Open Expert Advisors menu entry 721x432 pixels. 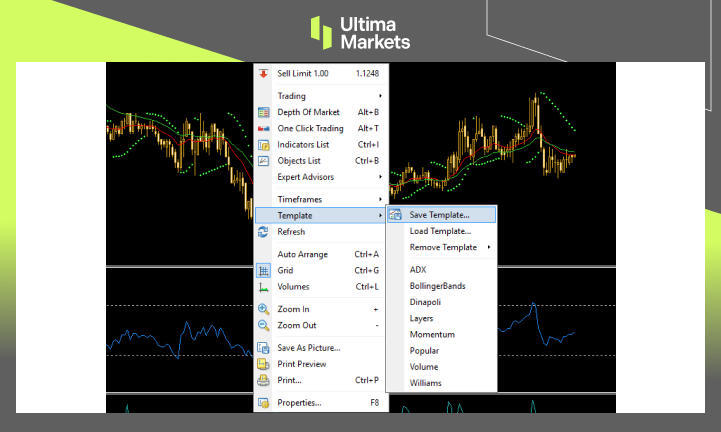320,177
